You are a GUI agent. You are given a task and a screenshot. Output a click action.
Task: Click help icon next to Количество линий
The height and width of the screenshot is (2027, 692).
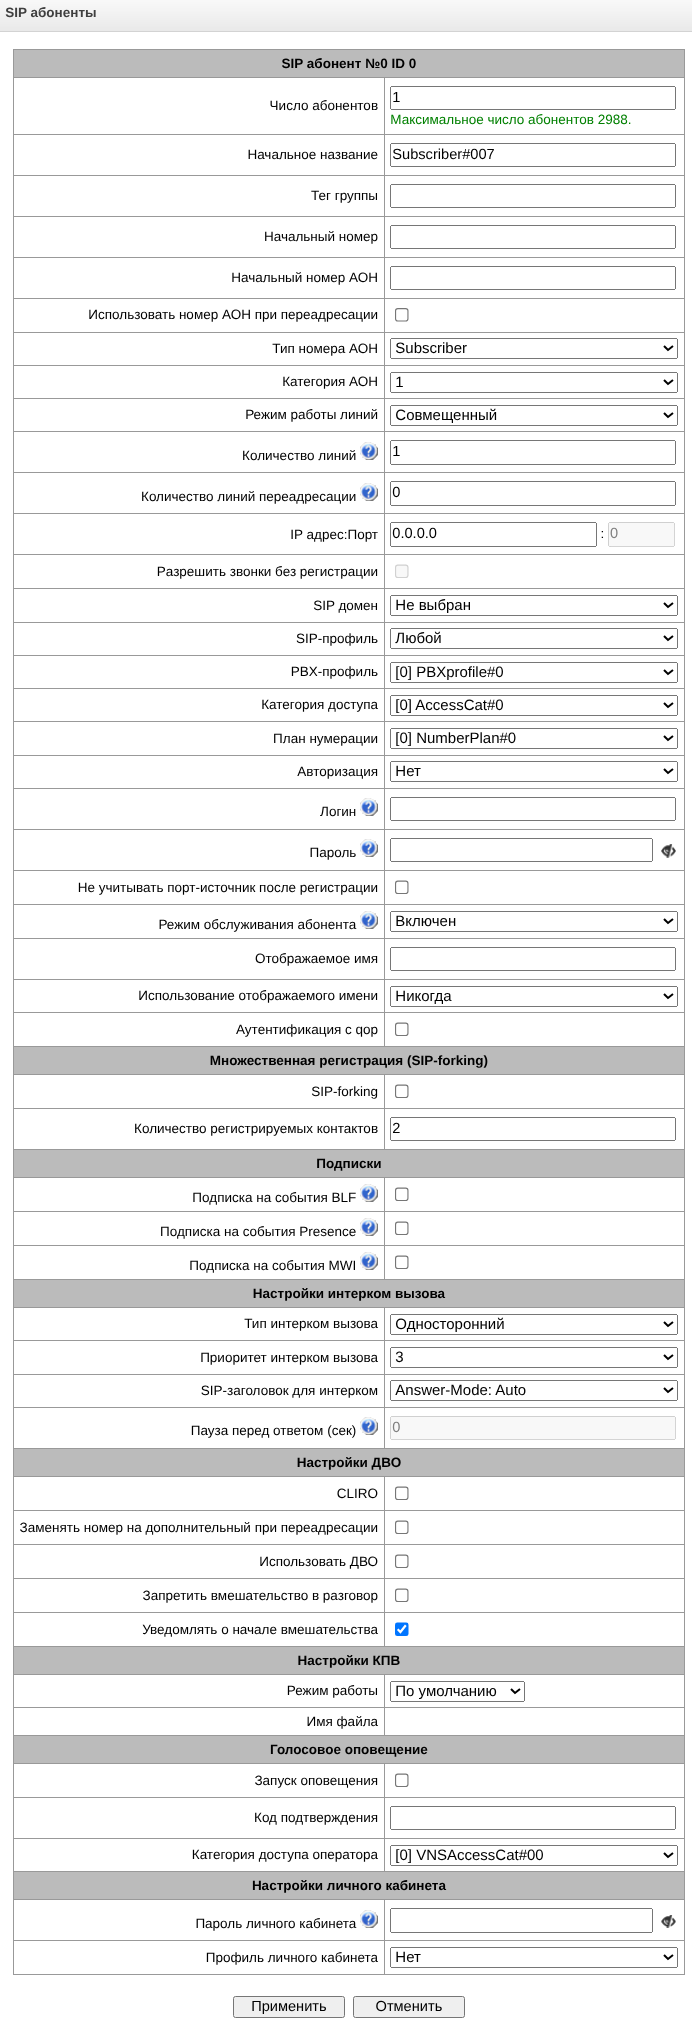coord(370,452)
